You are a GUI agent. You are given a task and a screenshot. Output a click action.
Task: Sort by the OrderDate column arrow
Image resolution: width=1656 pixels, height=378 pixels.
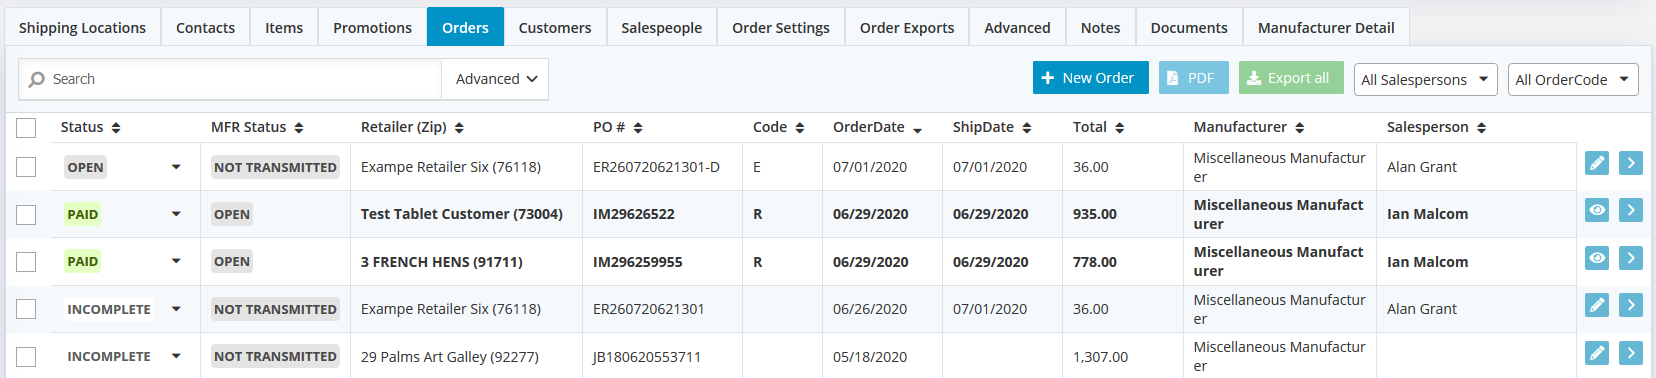(x=917, y=128)
